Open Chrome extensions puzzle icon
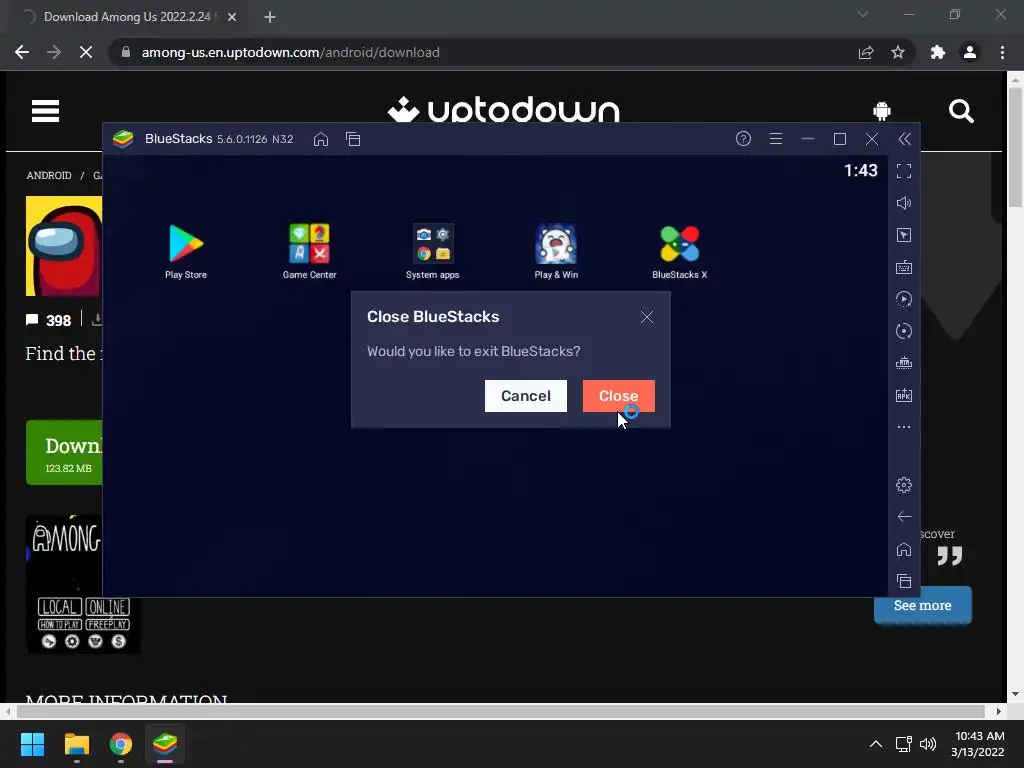This screenshot has height=768, width=1024. tap(938, 52)
